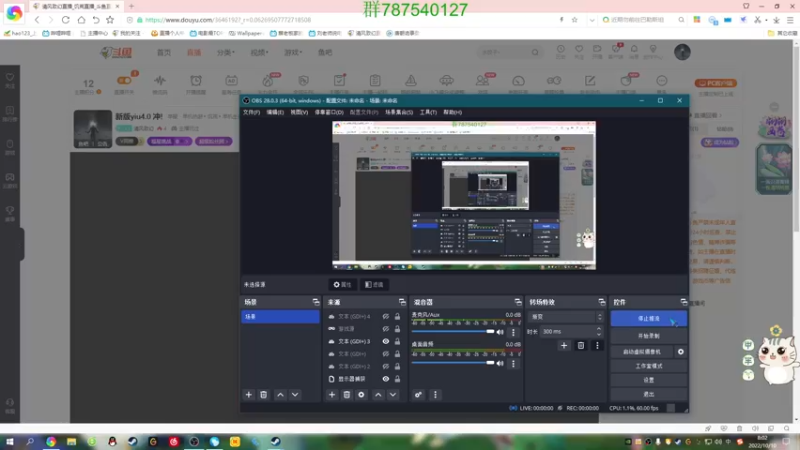
Task: Hide the display capture source
Action: point(386,379)
